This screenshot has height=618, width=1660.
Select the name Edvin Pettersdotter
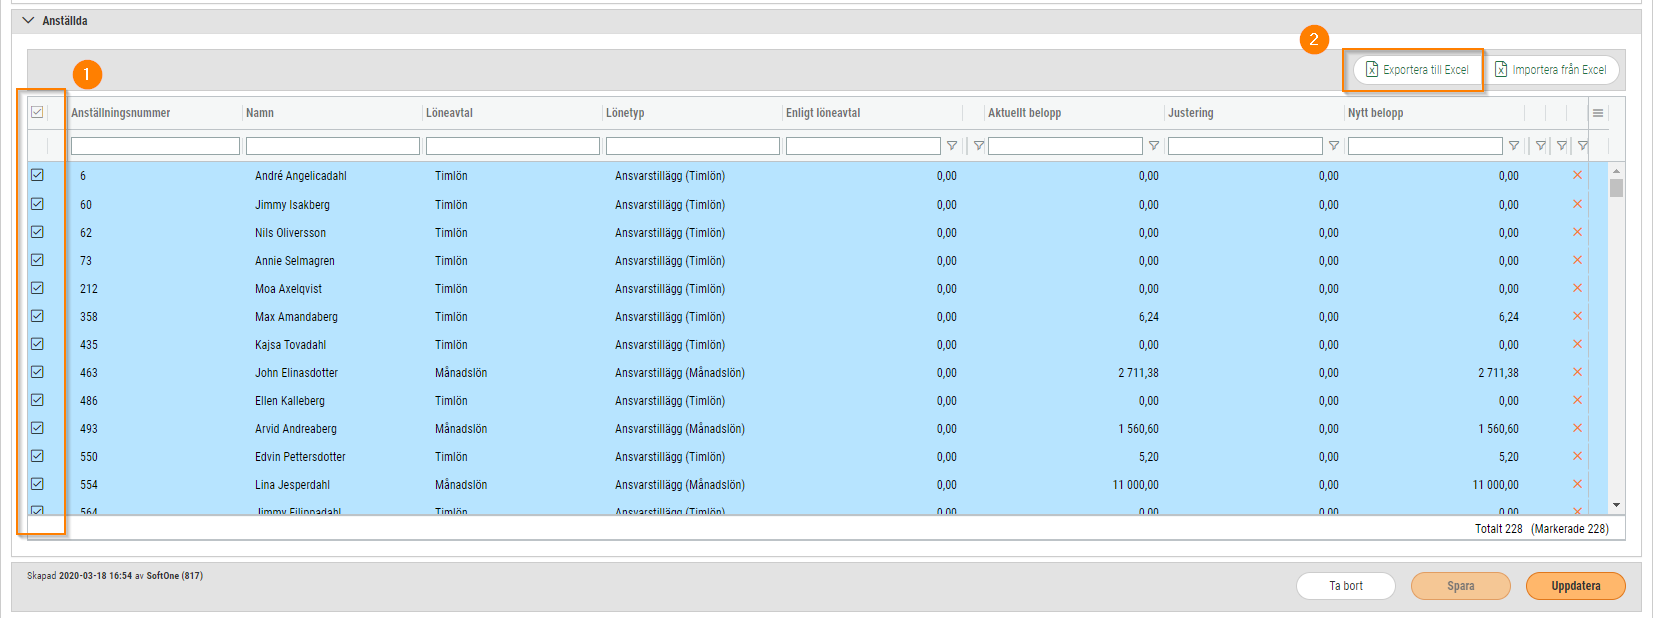point(300,457)
